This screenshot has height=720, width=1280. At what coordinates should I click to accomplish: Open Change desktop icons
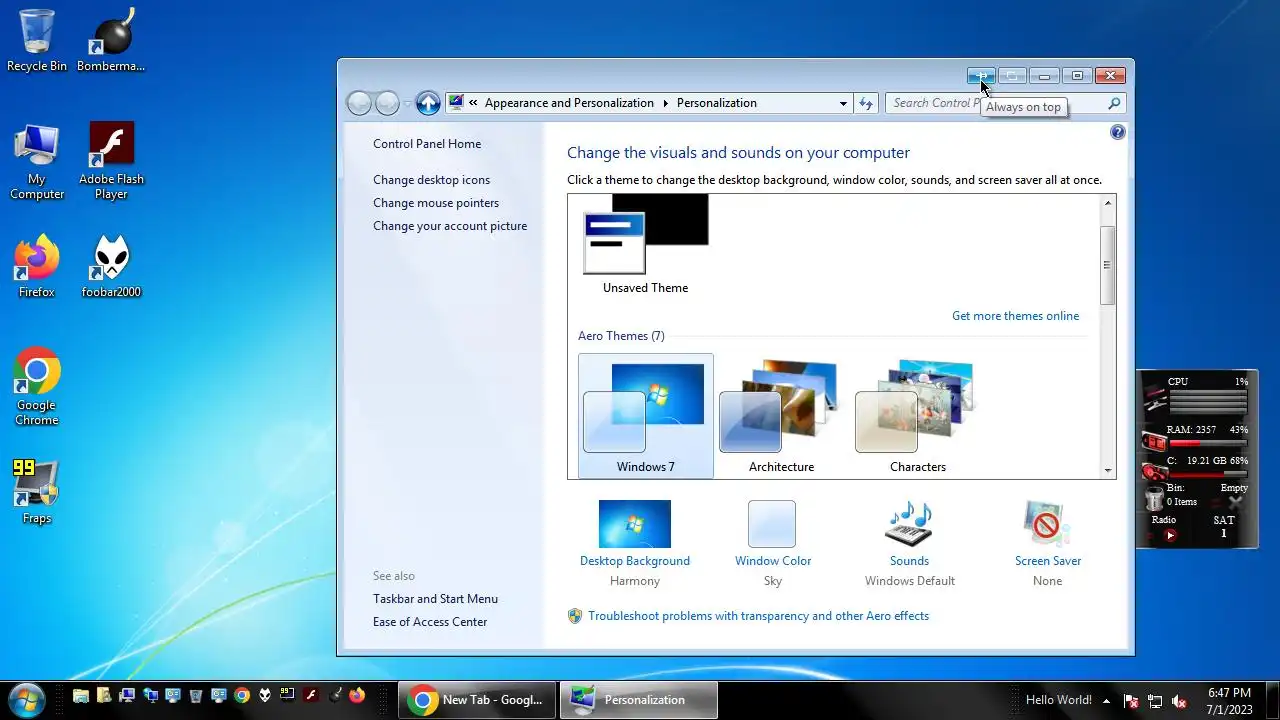click(x=432, y=180)
